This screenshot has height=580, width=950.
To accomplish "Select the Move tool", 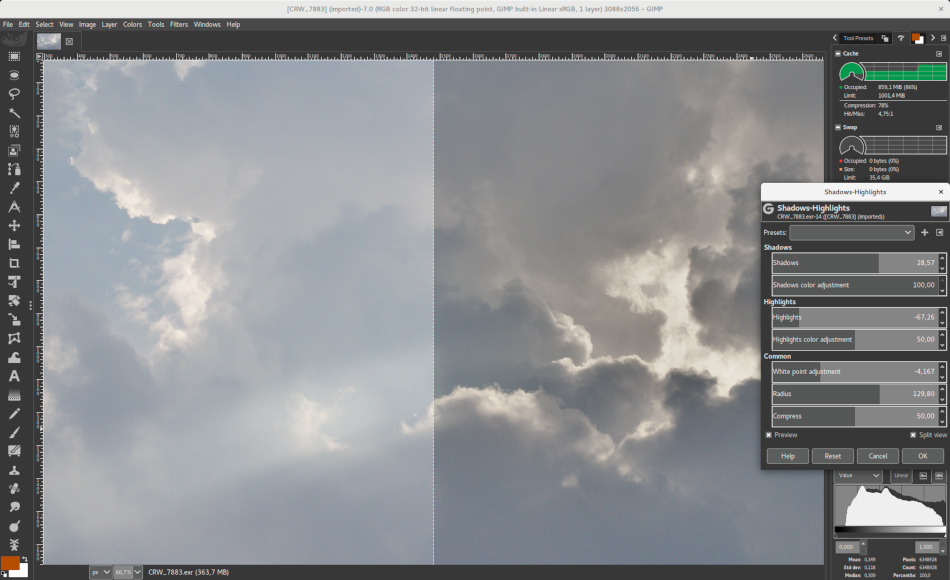I will tap(15, 225).
